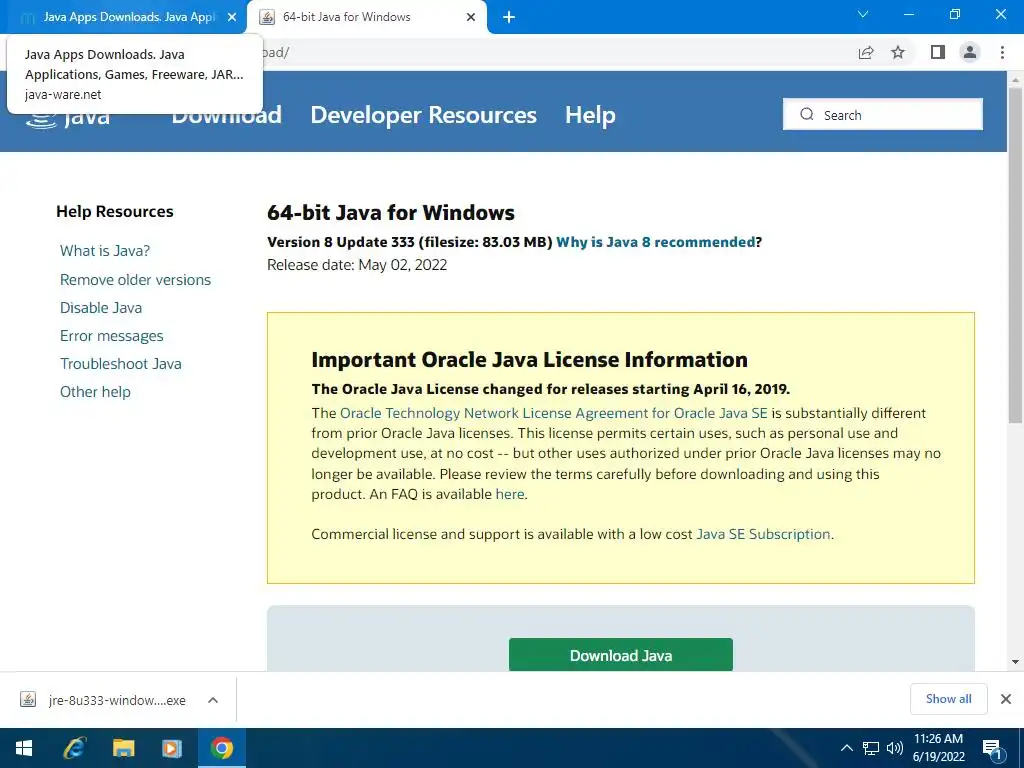Viewport: 1024px width, 768px height.
Task: Click the 64-bit Java for Windows heading
Action: (x=391, y=213)
